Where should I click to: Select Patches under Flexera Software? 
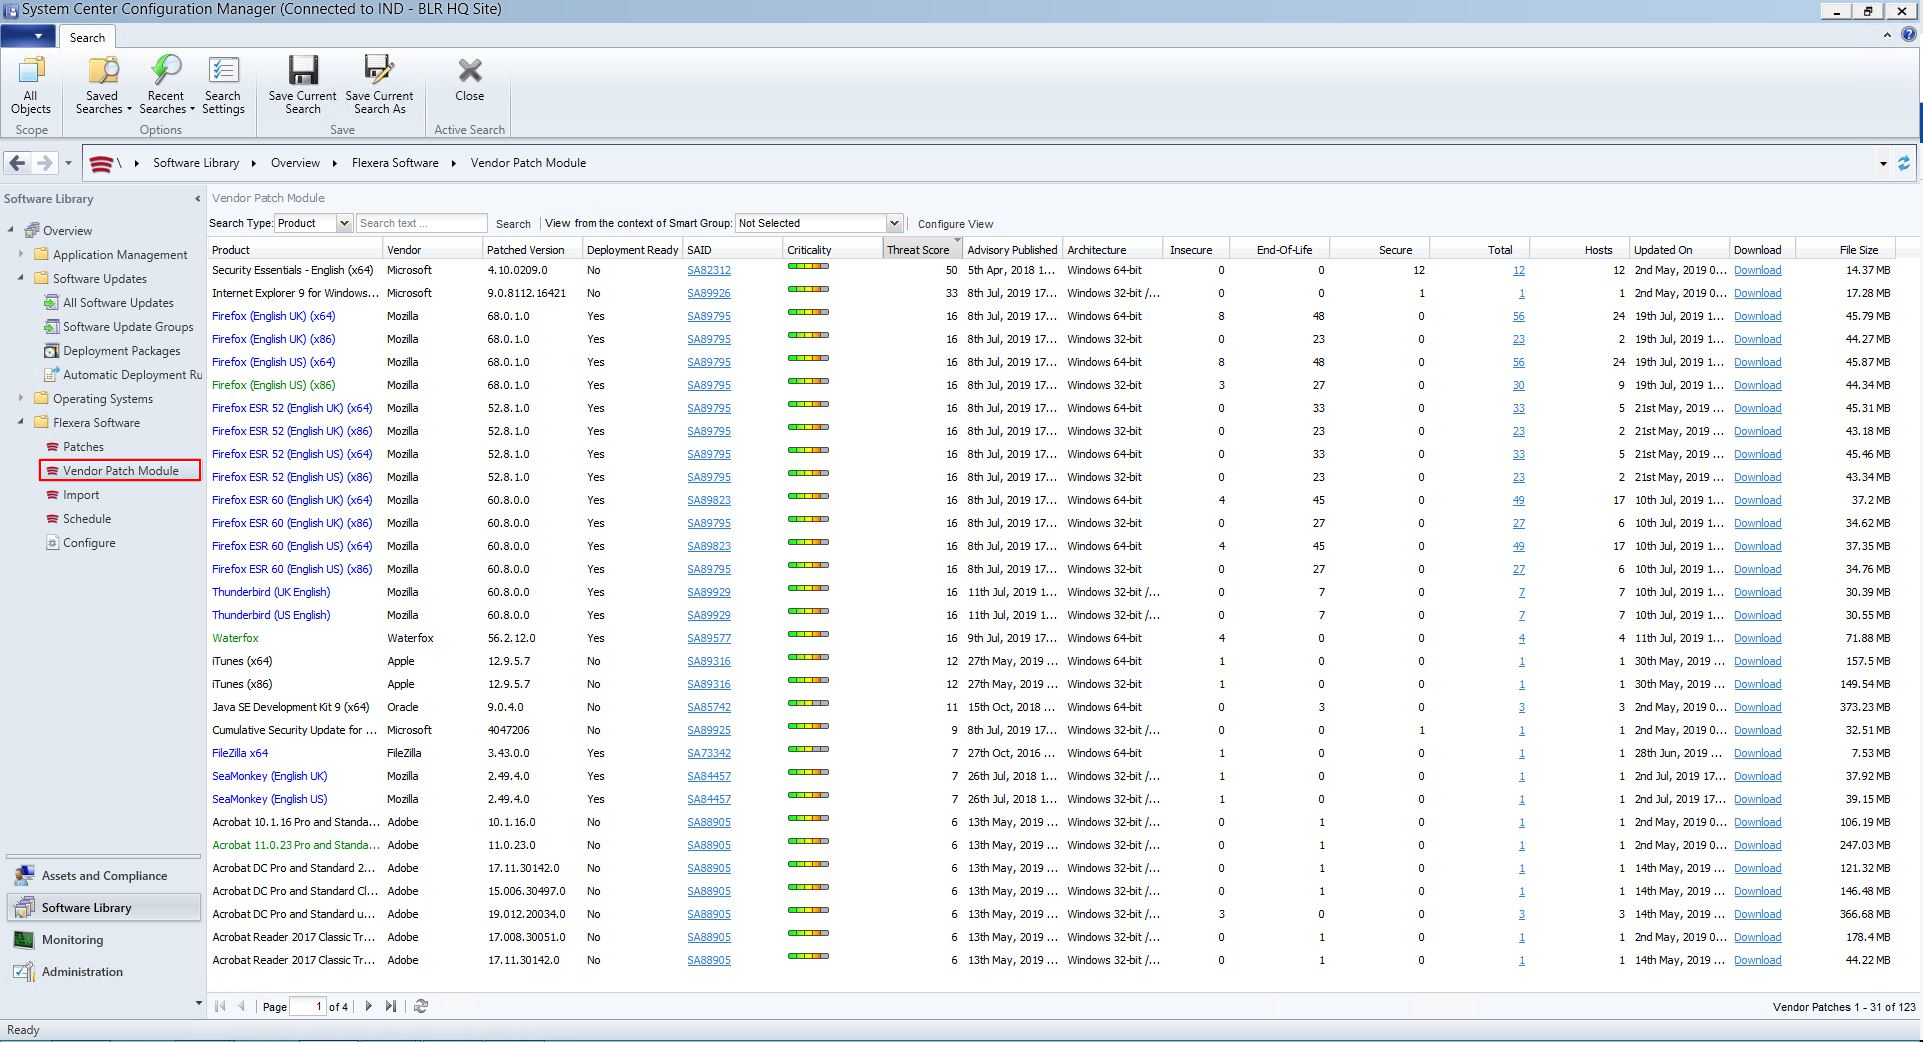pos(83,447)
